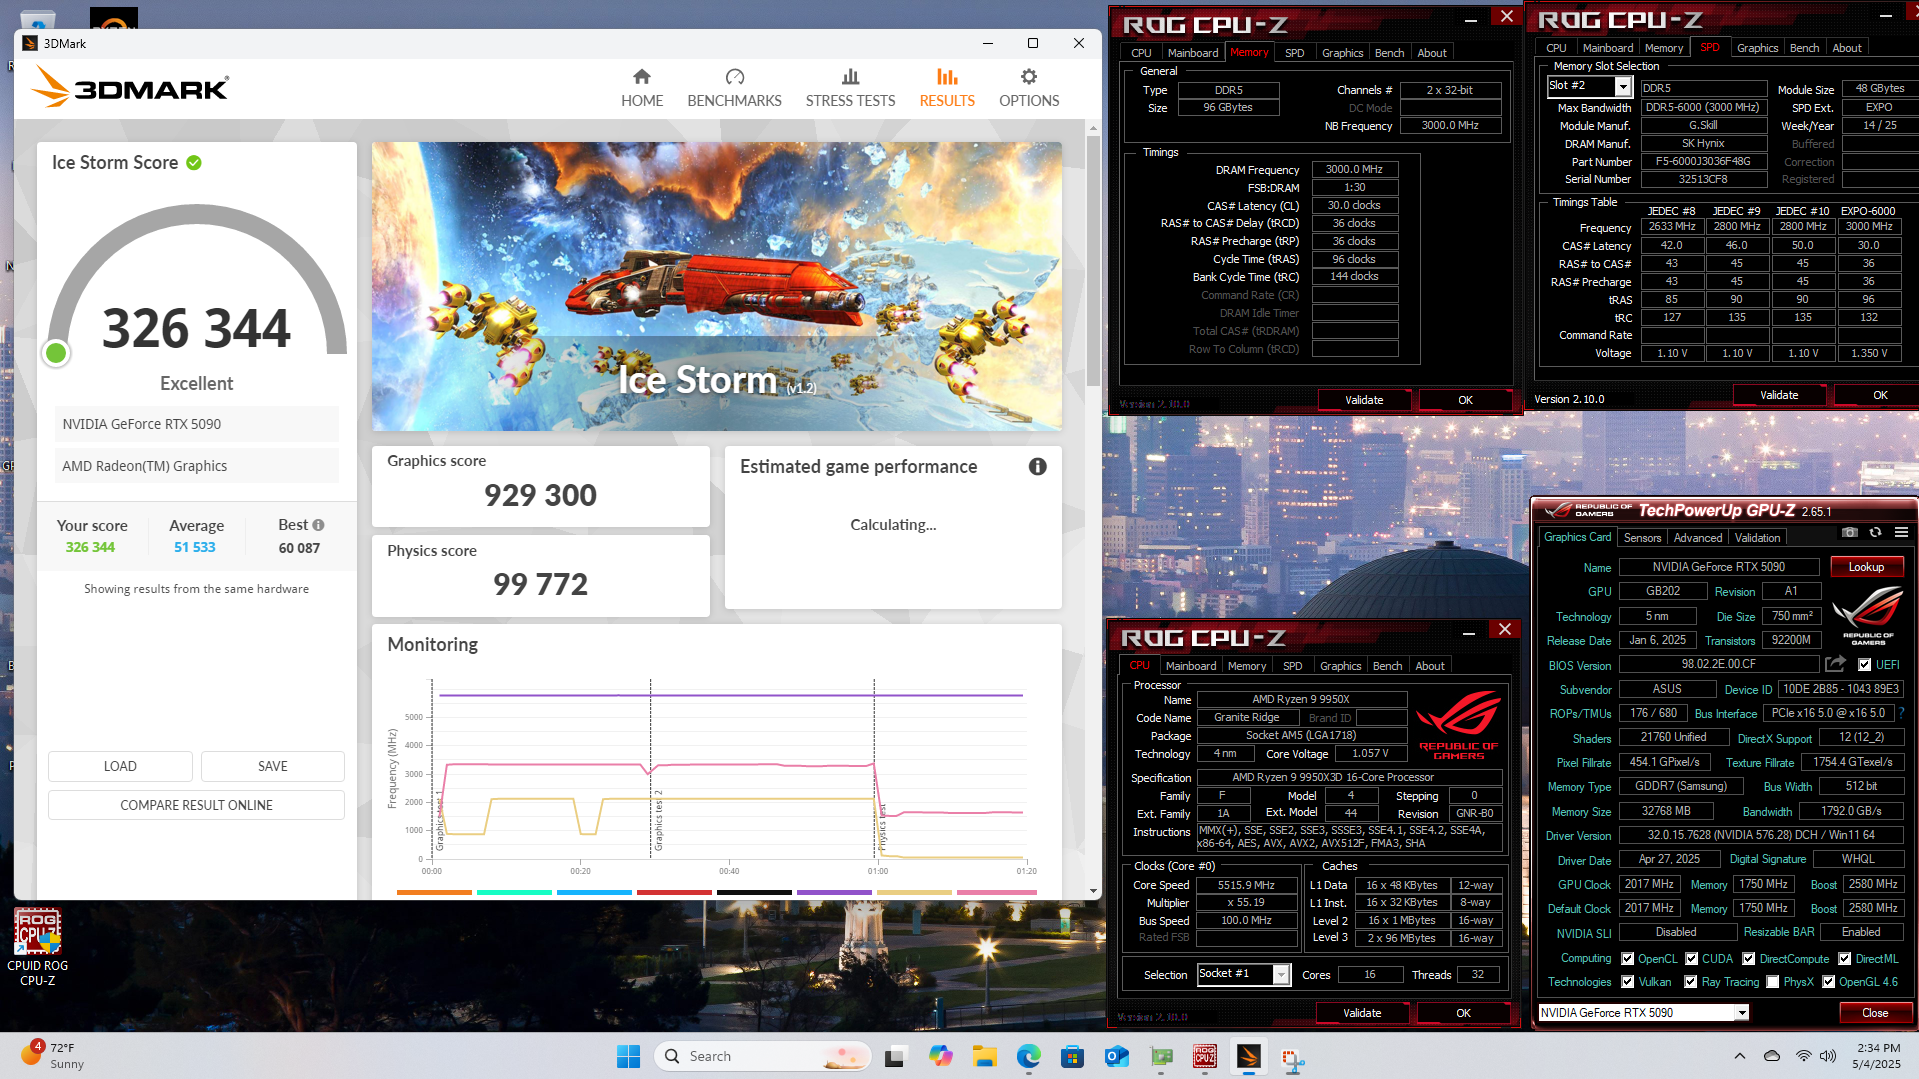Viewport: 1919px width, 1079px height.
Task: Open the STRESS TESTS section in 3DMark
Action: [850, 88]
